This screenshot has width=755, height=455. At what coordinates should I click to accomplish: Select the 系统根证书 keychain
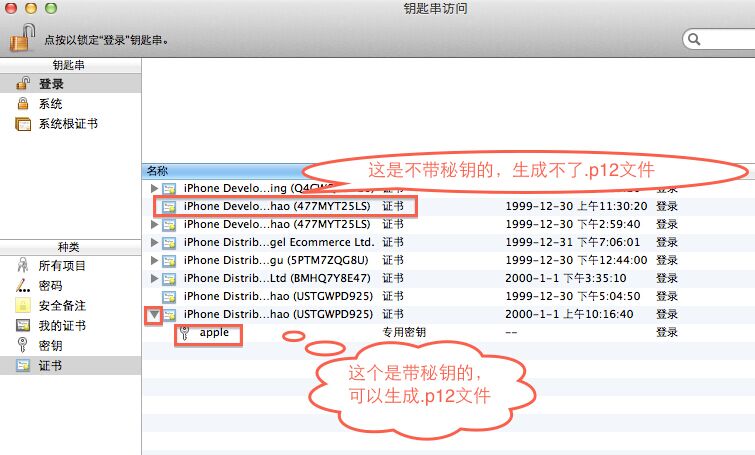(70, 124)
